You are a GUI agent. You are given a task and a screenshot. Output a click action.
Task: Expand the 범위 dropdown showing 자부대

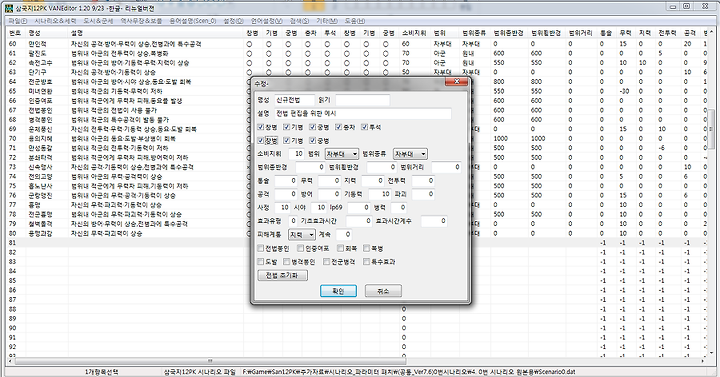tap(342, 154)
